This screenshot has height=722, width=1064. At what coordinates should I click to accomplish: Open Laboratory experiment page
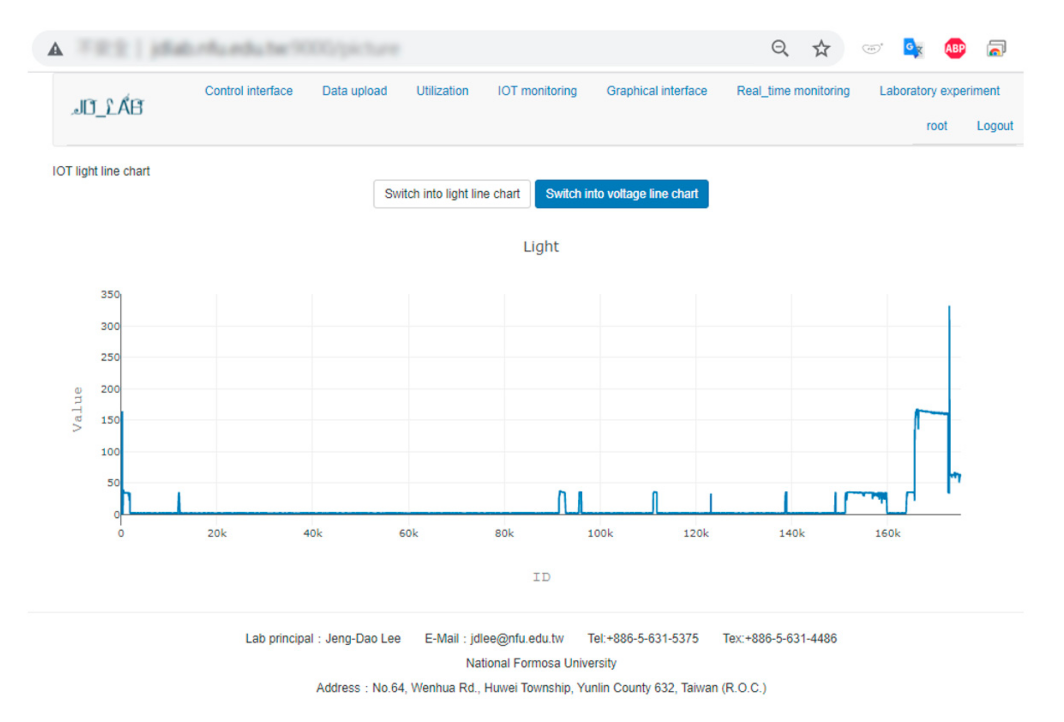[939, 91]
